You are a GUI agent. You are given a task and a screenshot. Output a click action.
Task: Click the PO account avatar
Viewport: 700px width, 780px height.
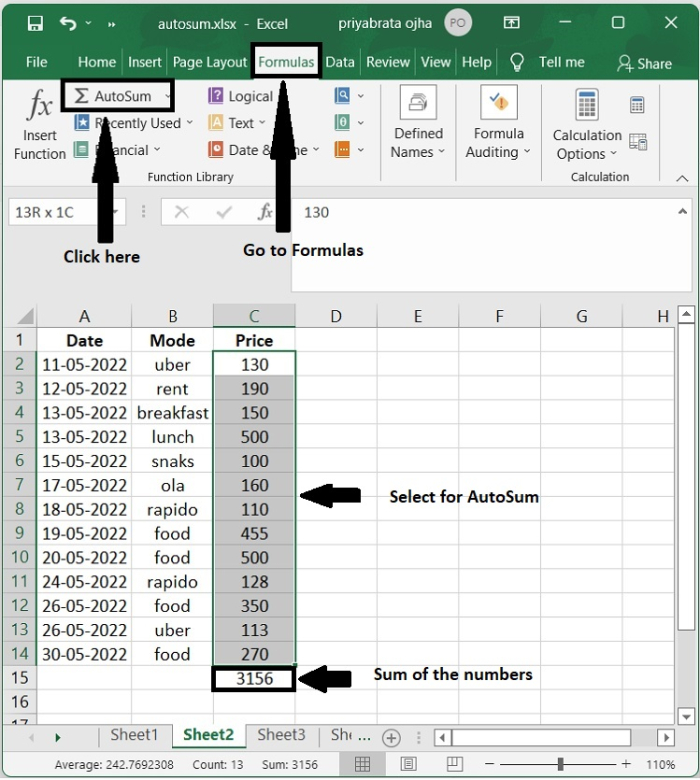click(458, 23)
